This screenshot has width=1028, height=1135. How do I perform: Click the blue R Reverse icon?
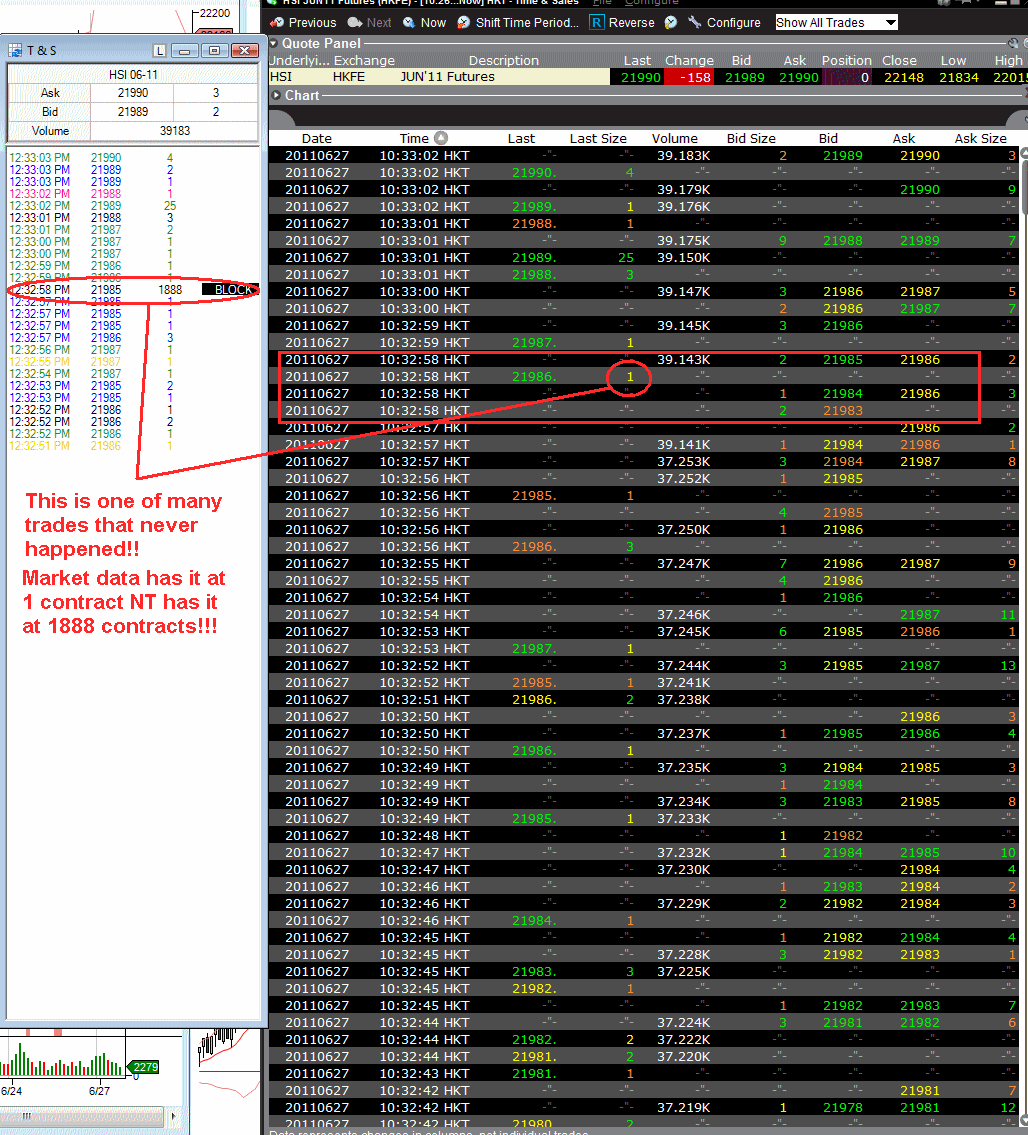(597, 22)
